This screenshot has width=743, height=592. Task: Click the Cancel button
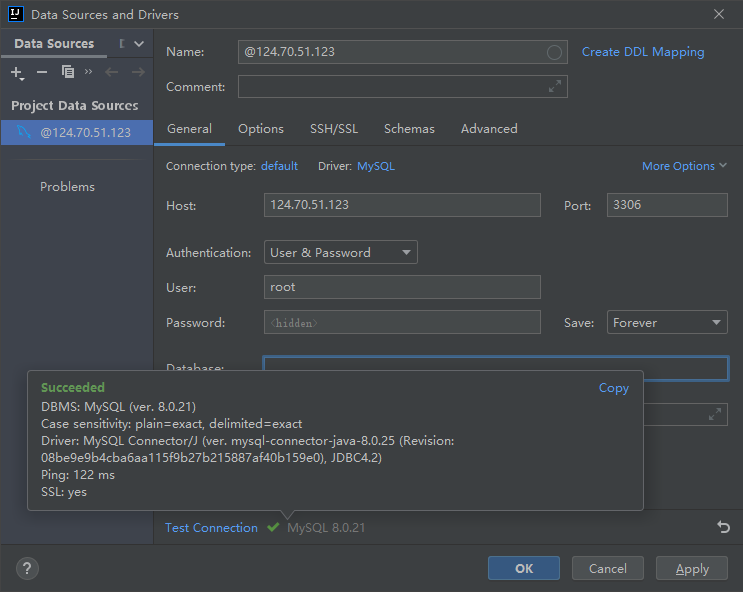(x=607, y=568)
